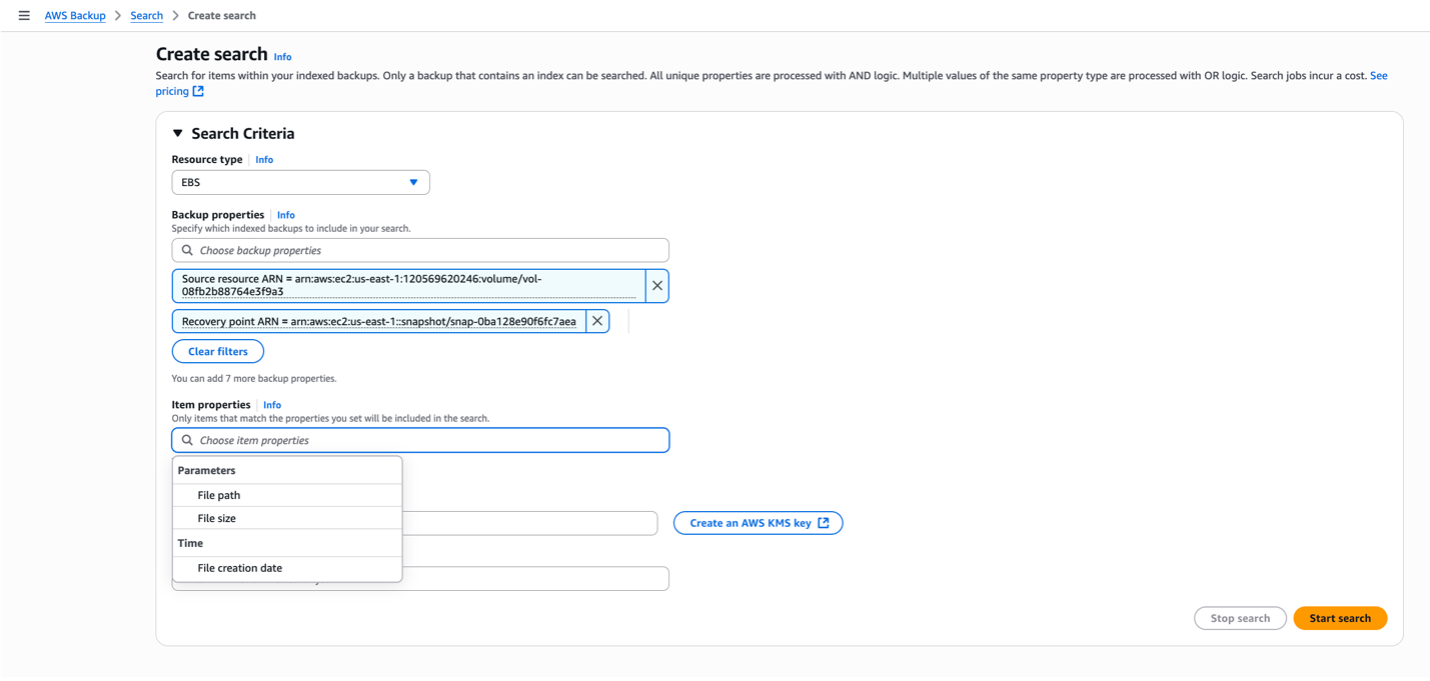The height and width of the screenshot is (681, 1430).
Task: Click the Info link beside Create search heading
Action: [283, 56]
